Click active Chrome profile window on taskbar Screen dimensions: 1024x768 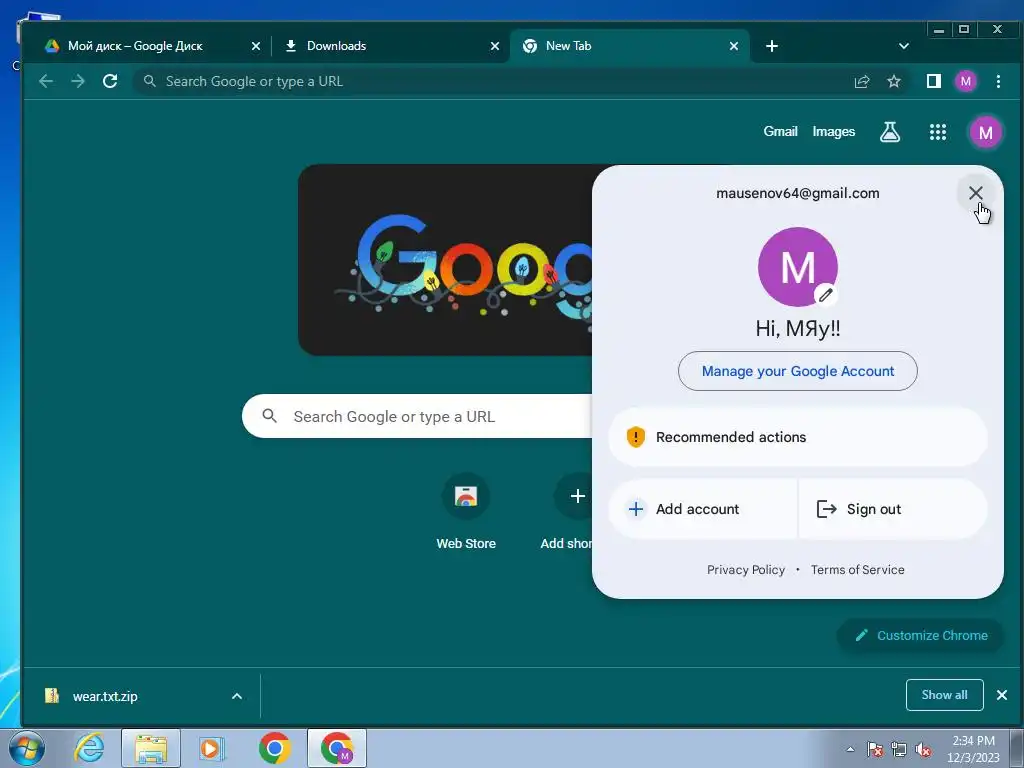tap(336, 748)
